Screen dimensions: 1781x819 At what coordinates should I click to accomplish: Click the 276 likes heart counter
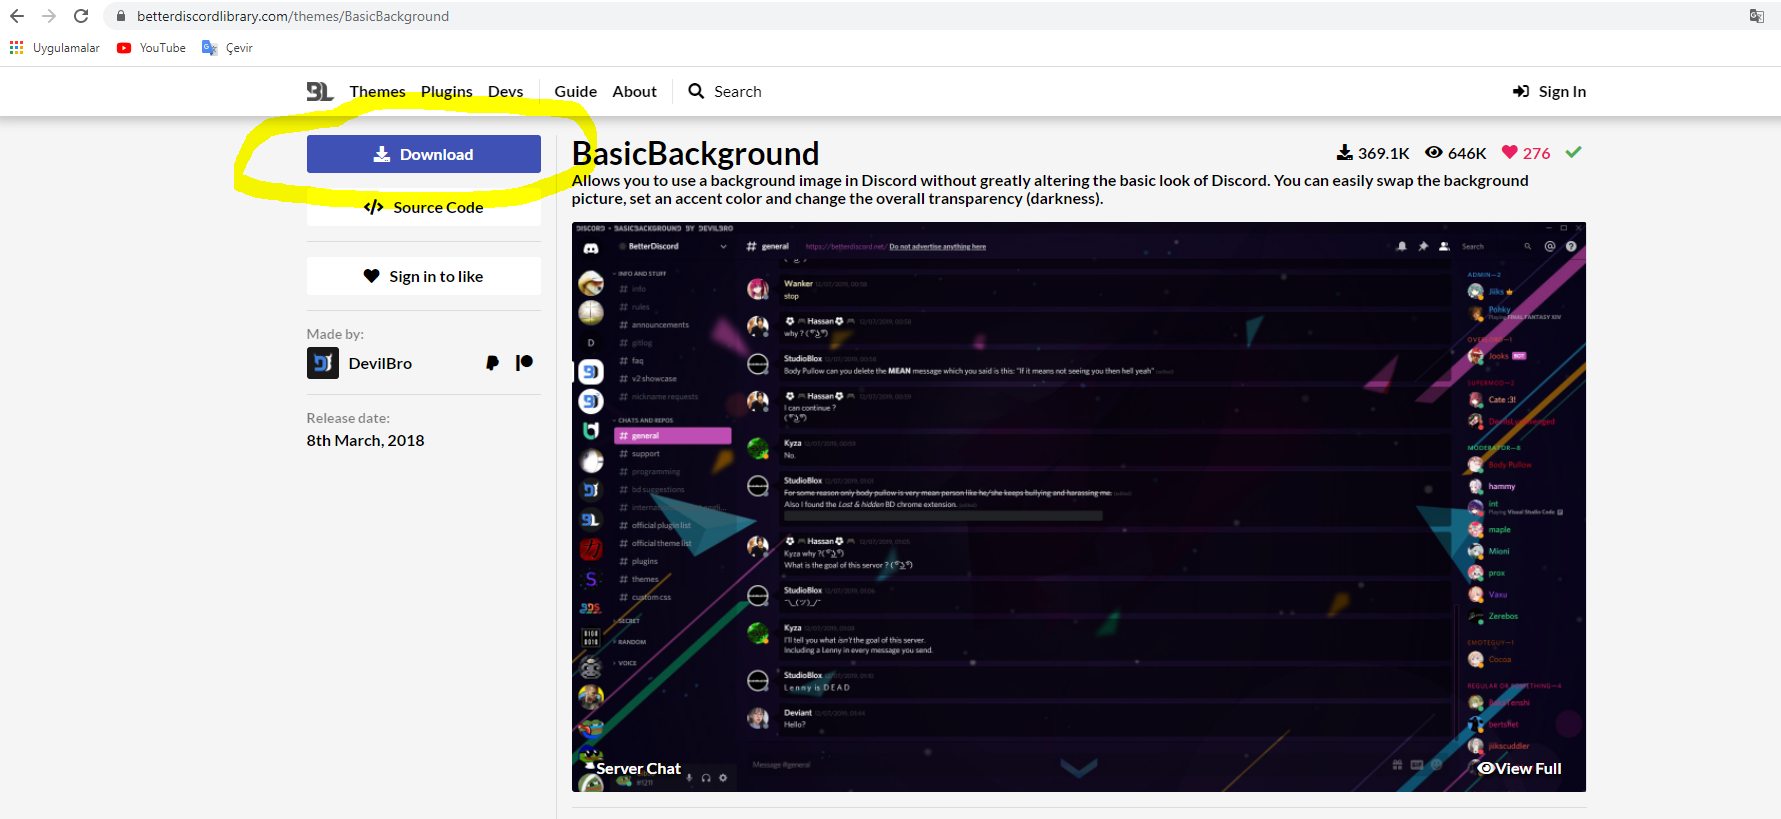[1526, 153]
